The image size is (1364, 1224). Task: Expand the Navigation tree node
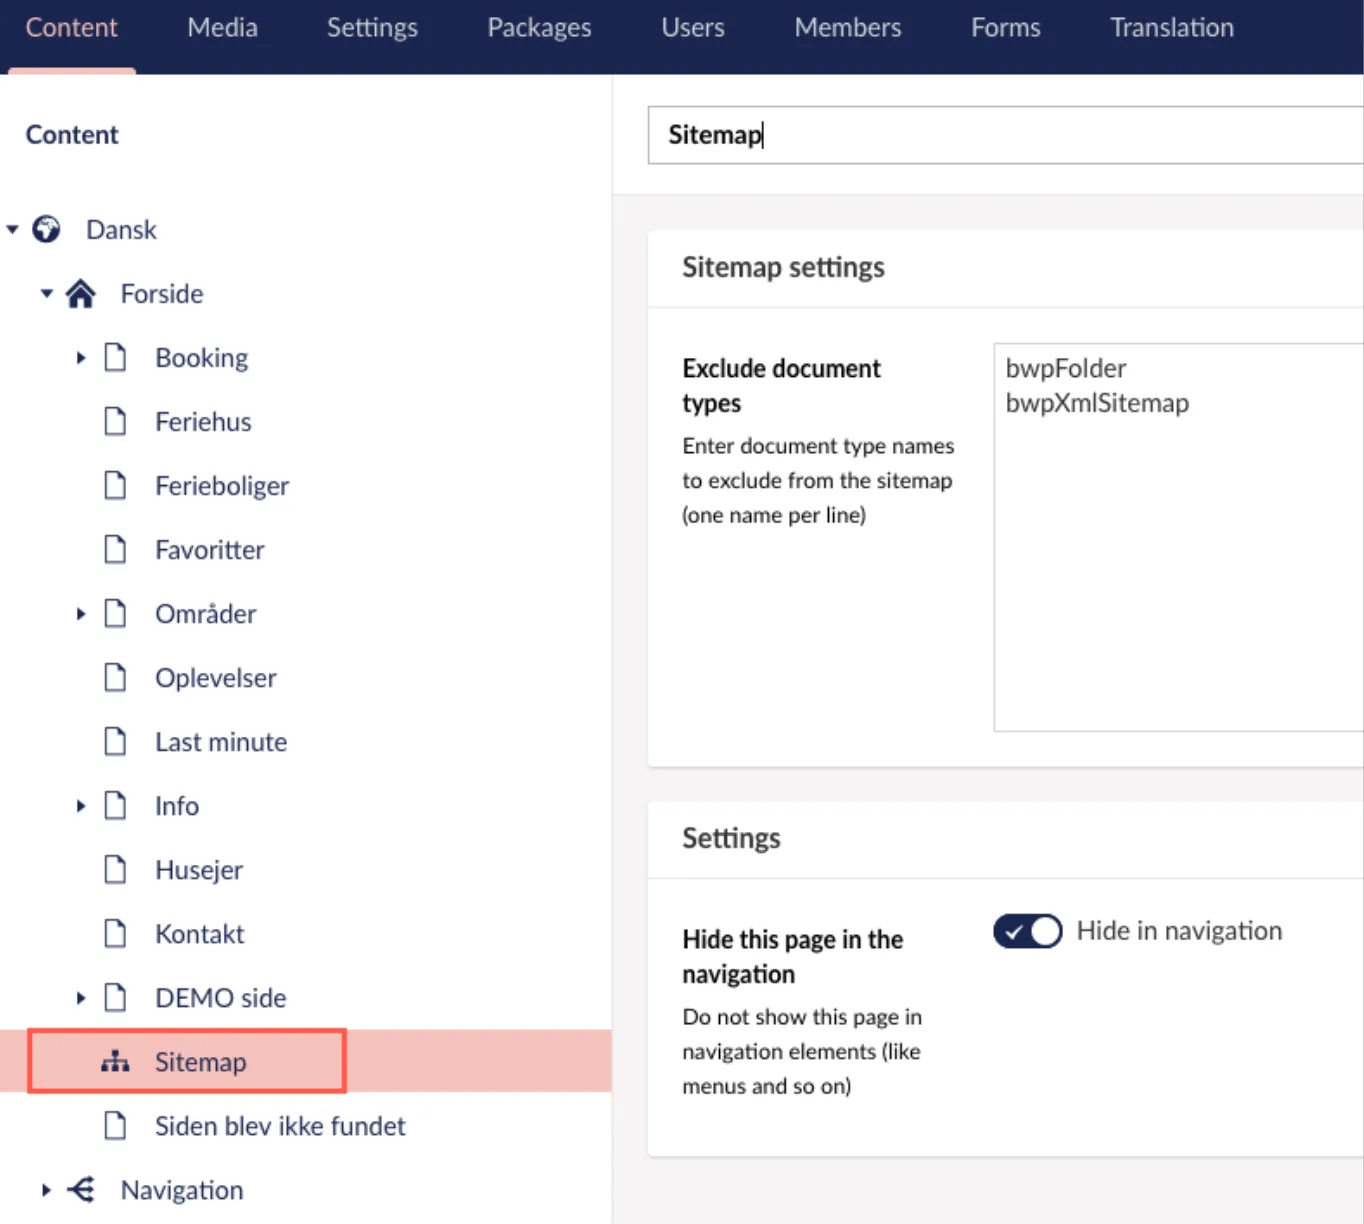46,1190
